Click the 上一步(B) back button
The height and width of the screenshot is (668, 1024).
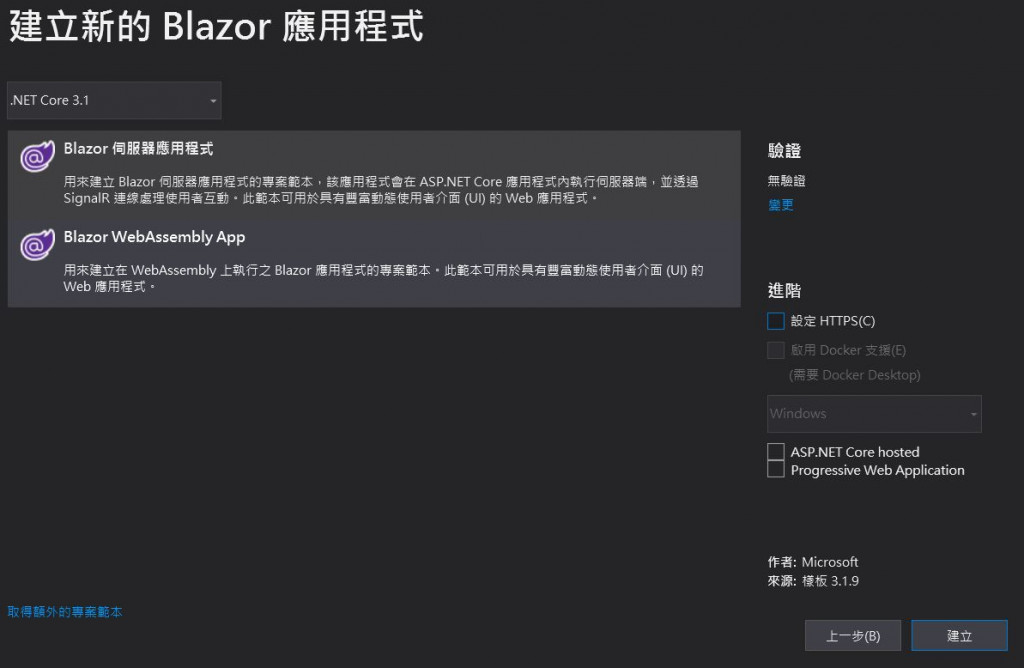(853, 635)
